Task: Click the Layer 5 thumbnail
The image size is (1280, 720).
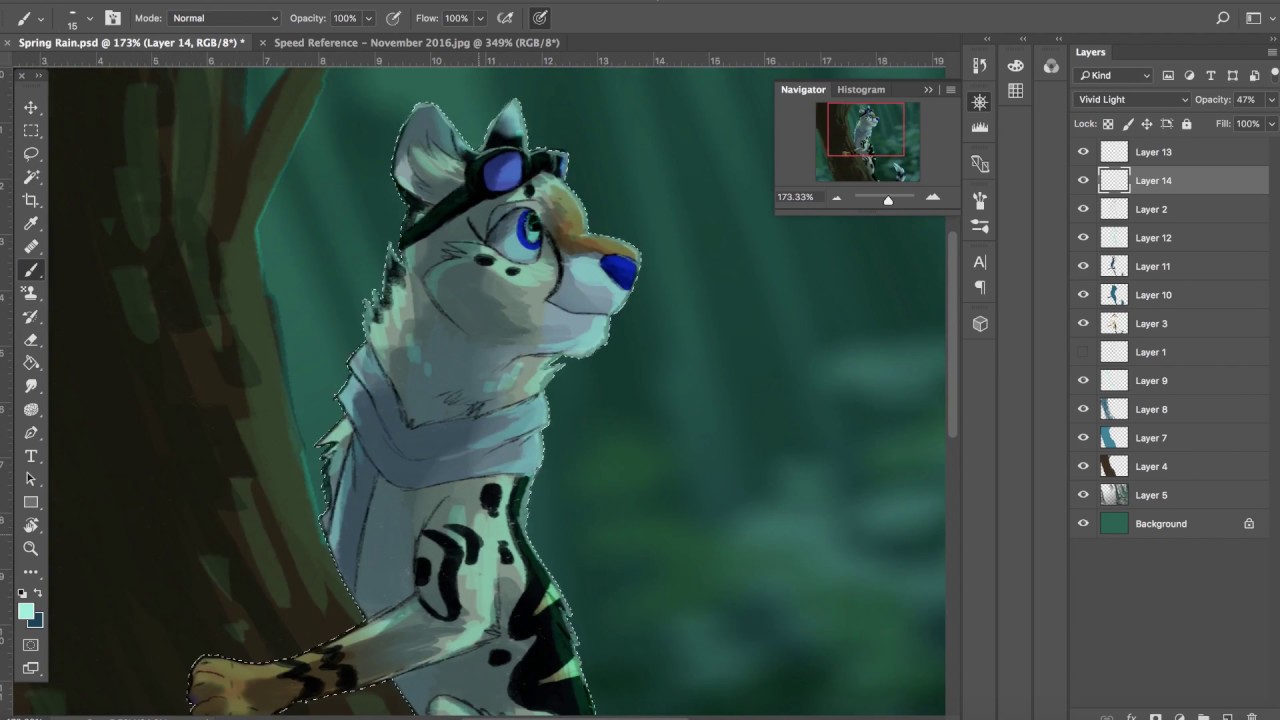Action: pyautogui.click(x=1114, y=495)
